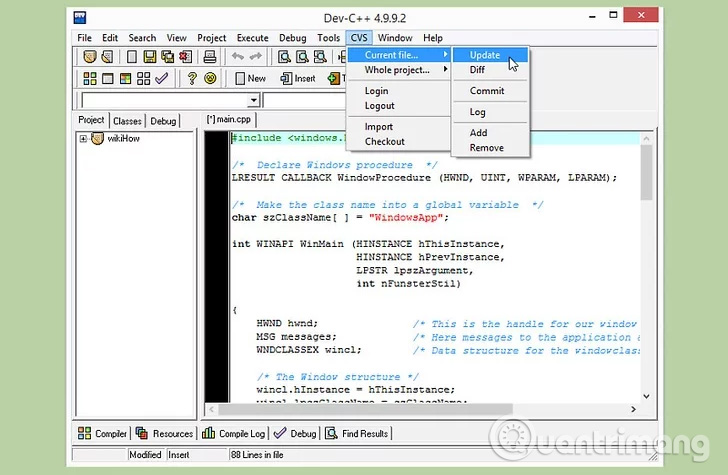The height and width of the screenshot is (475, 728).
Task: Open the Window menu
Action: (395, 38)
